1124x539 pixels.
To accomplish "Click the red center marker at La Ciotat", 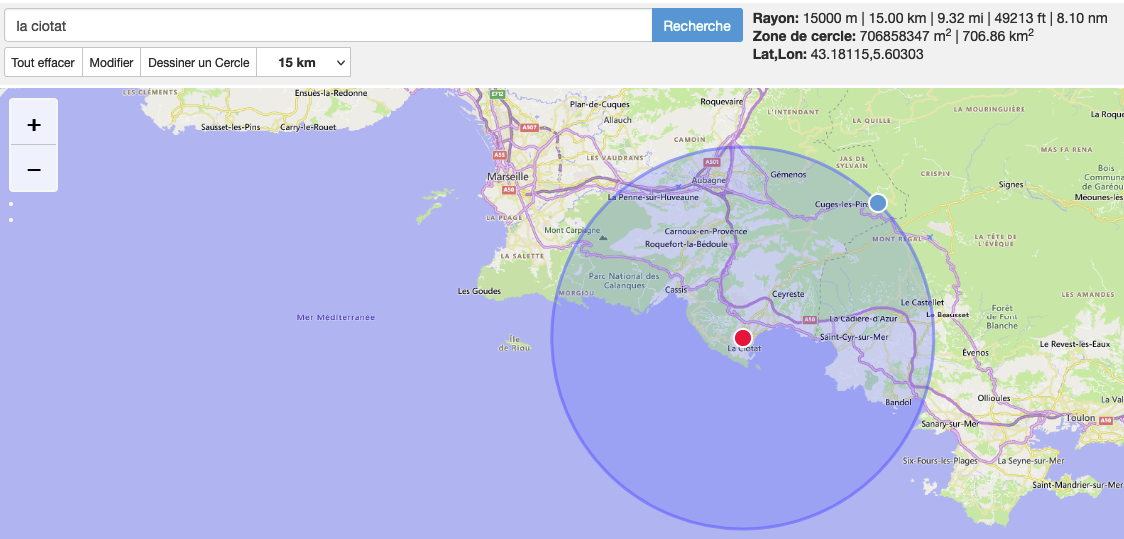I will [743, 338].
